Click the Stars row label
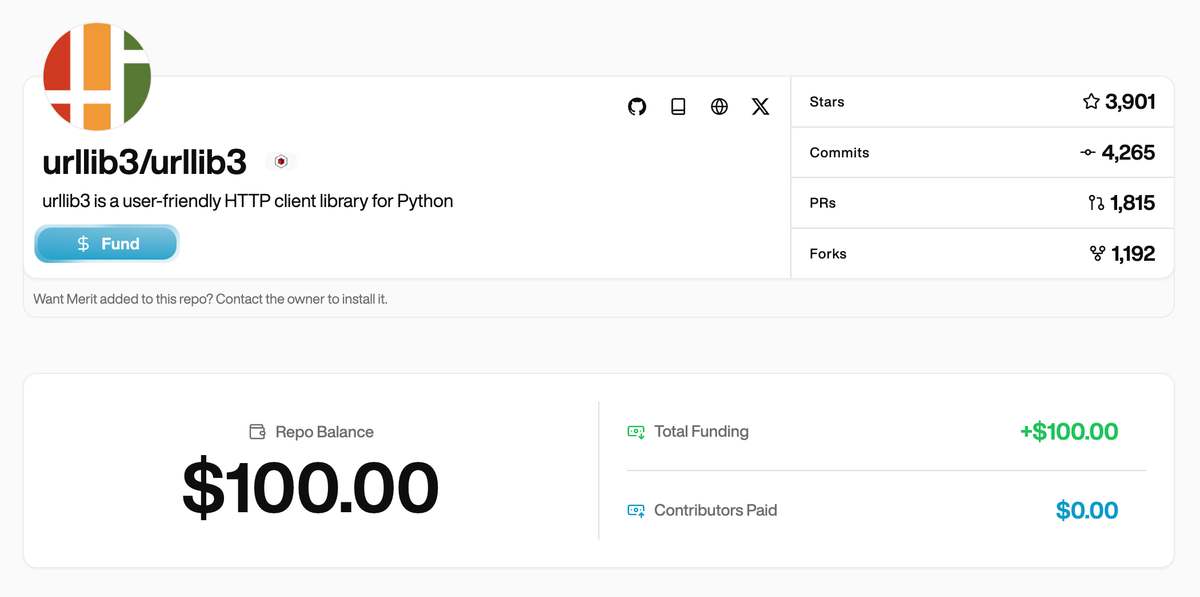 [827, 102]
